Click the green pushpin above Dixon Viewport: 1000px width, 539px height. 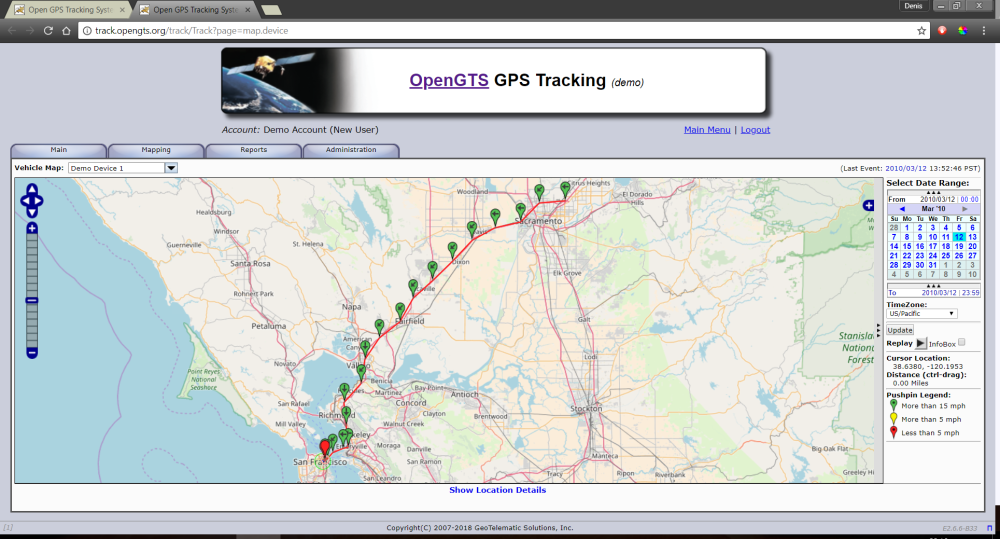(452, 249)
